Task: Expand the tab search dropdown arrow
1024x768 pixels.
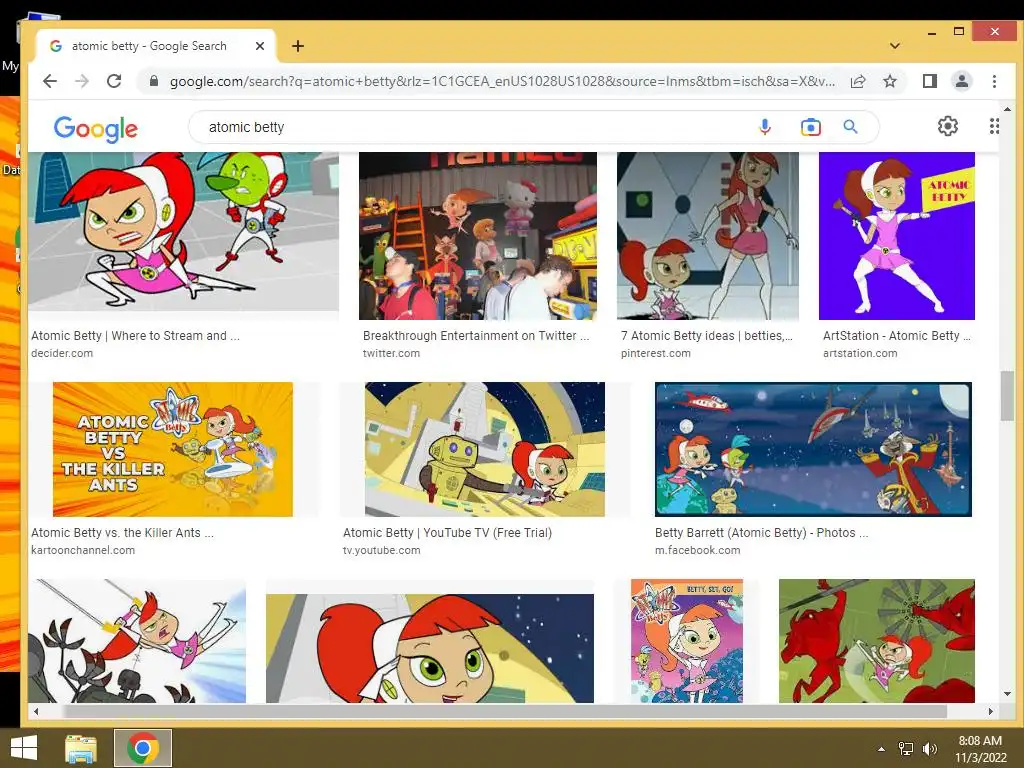Action: (895, 46)
